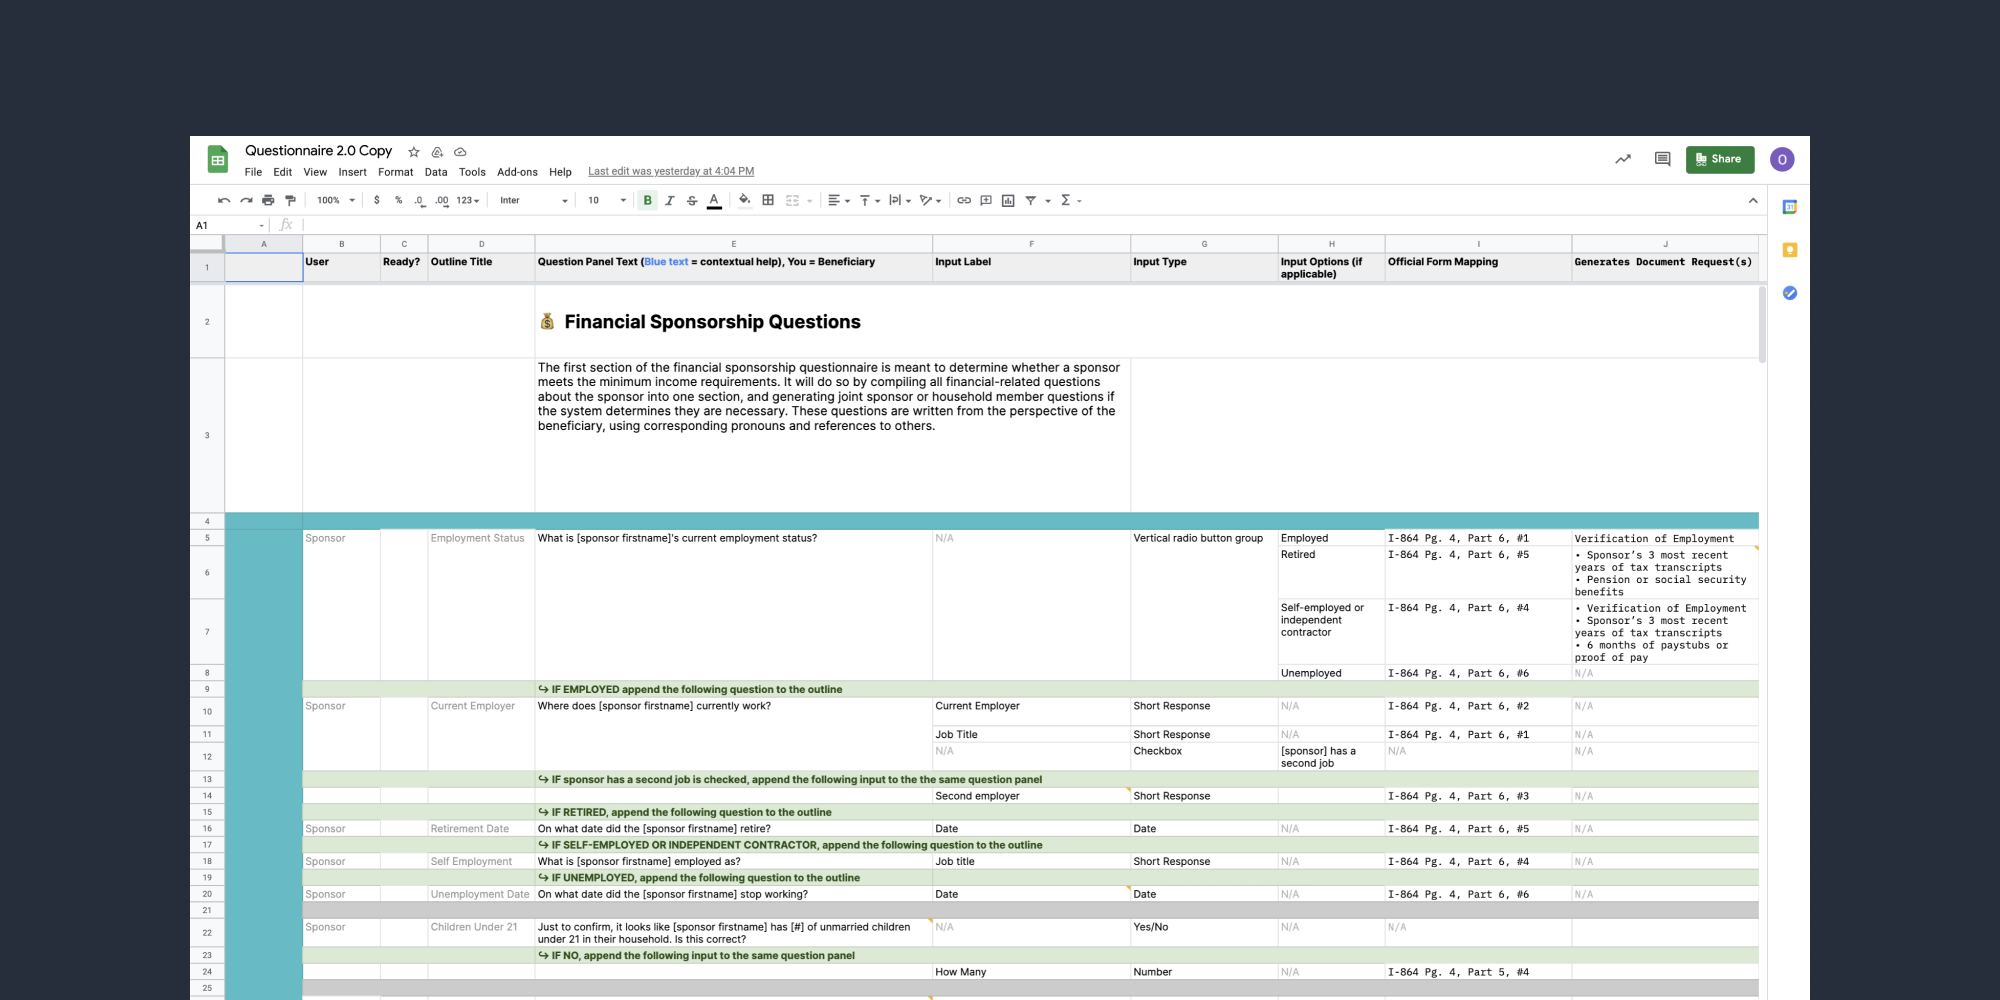Click the Name Box showing A1
This screenshot has height=1000, width=2000.
(x=230, y=225)
